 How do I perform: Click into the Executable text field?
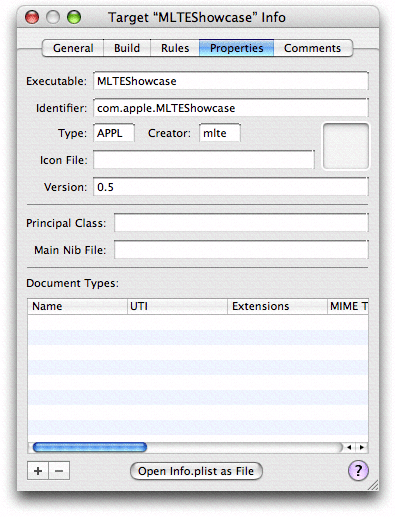(x=231, y=81)
